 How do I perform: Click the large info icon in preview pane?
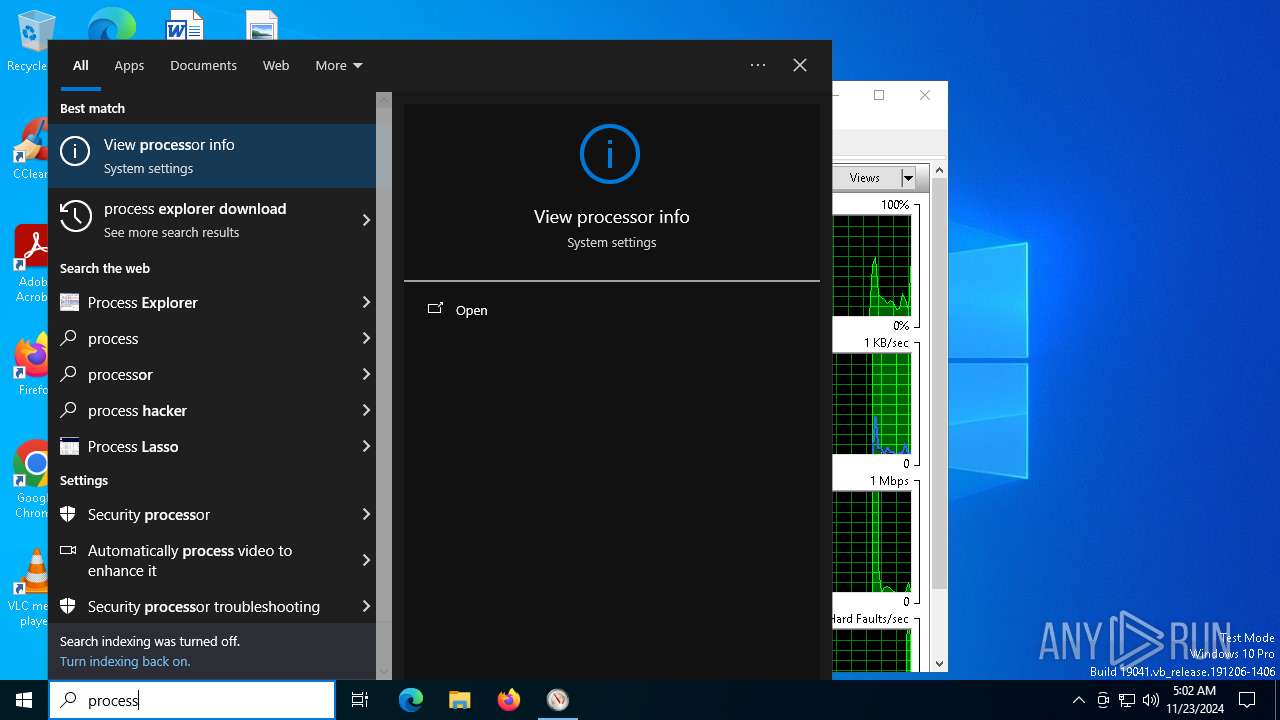click(609, 154)
